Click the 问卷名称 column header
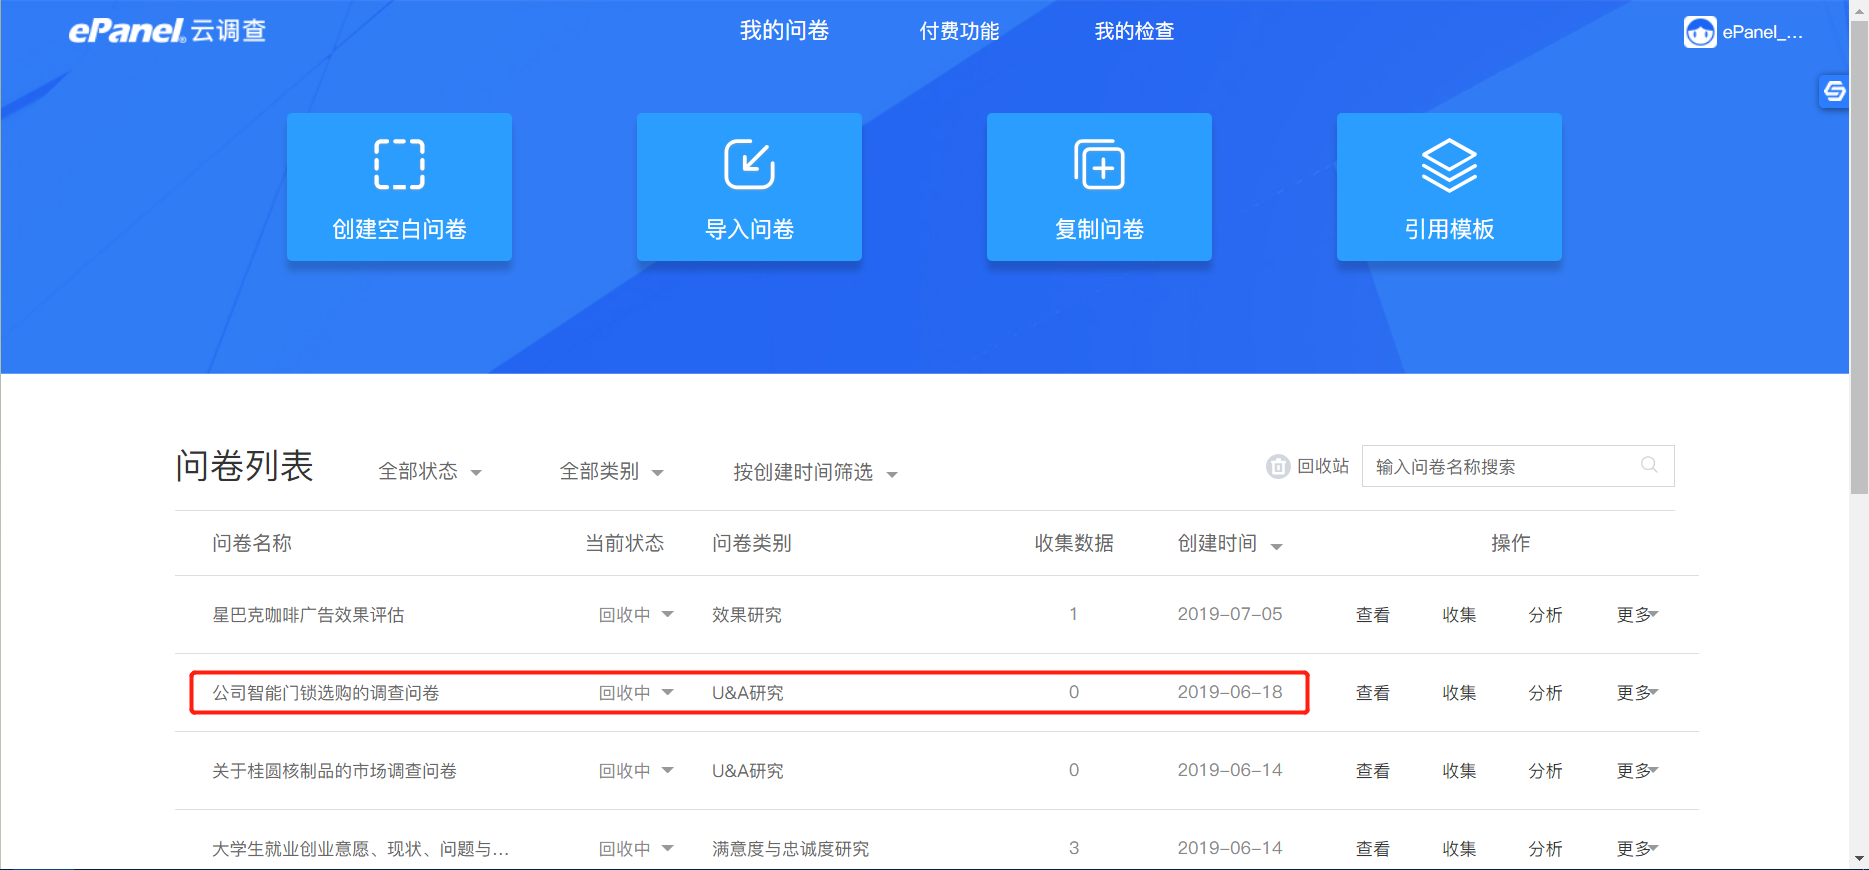This screenshot has height=870, width=1869. coord(252,543)
